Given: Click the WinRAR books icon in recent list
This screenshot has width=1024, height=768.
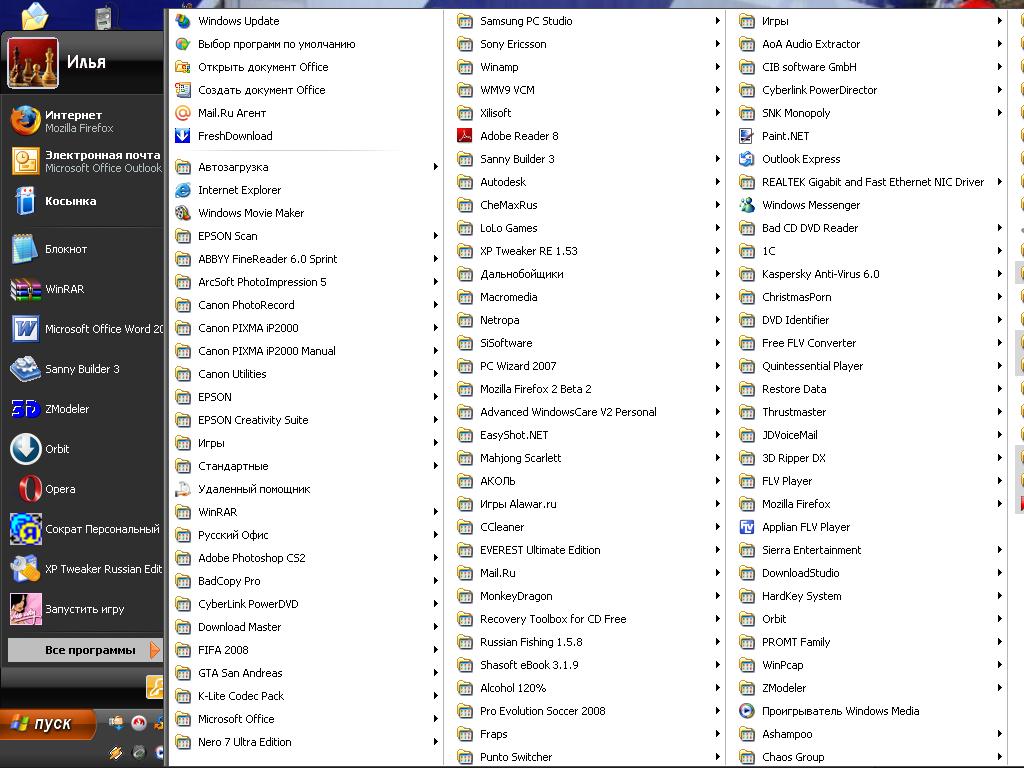Looking at the screenshot, I should pos(25,289).
